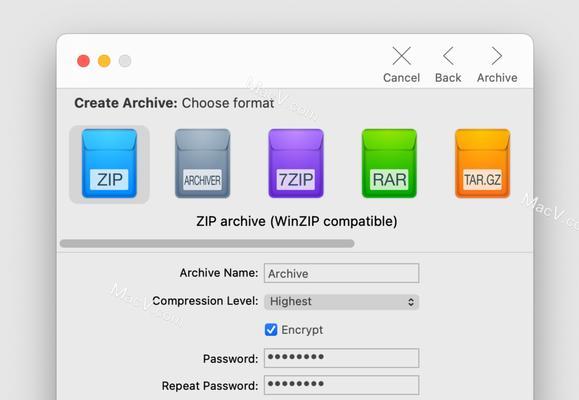Select the blue ZIP format icon
Image resolution: width=579 pixels, height=400 pixels.
point(109,164)
